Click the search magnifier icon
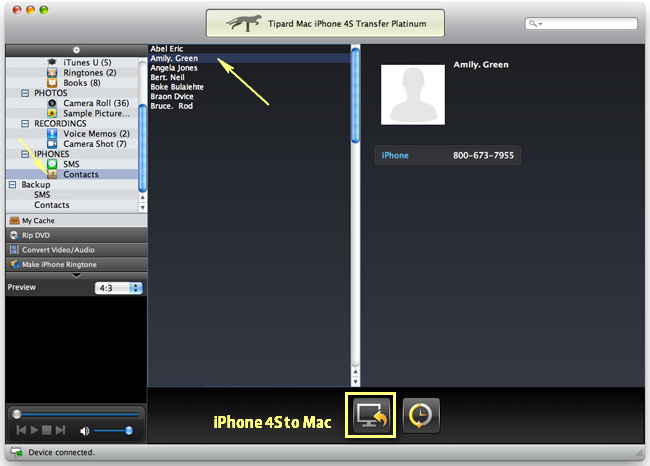This screenshot has height=466, width=650. click(x=535, y=24)
